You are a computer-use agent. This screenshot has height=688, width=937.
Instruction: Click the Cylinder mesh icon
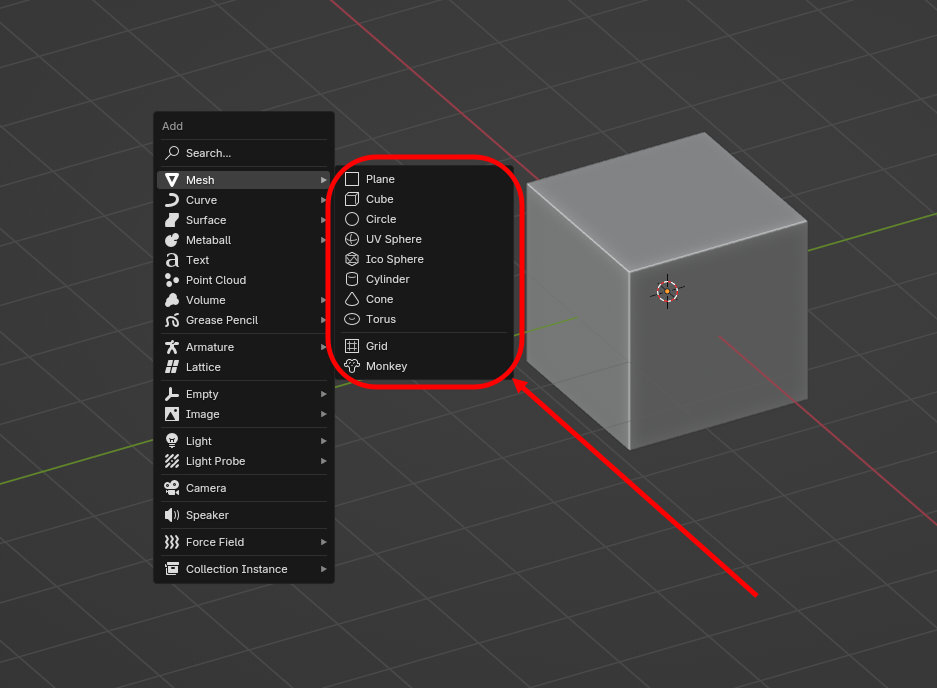[x=352, y=279]
